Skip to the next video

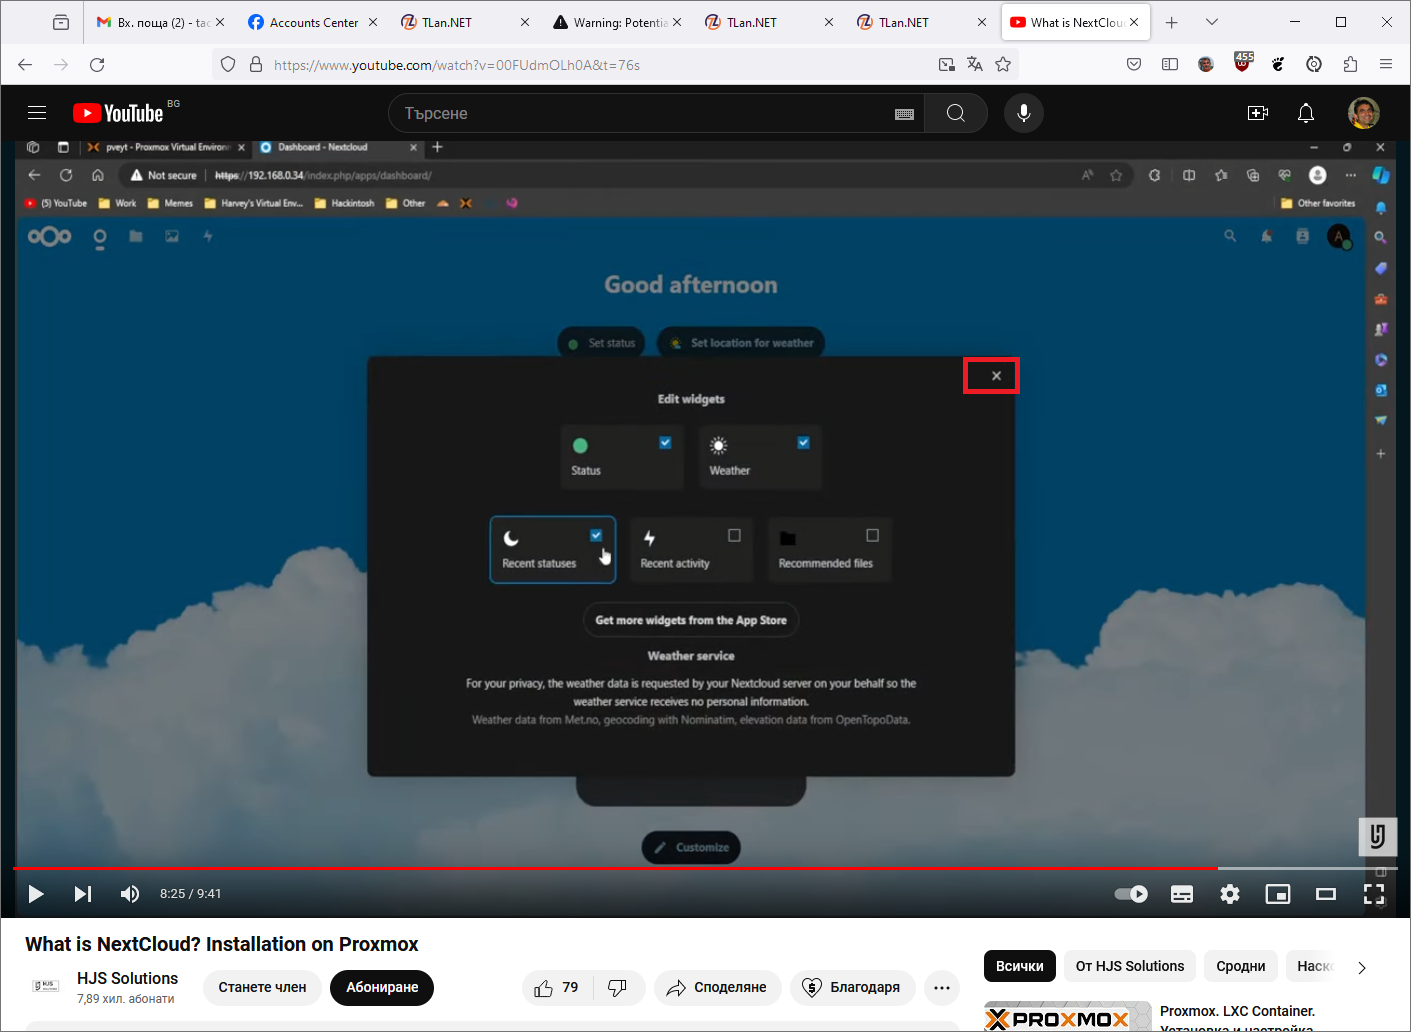point(83,894)
